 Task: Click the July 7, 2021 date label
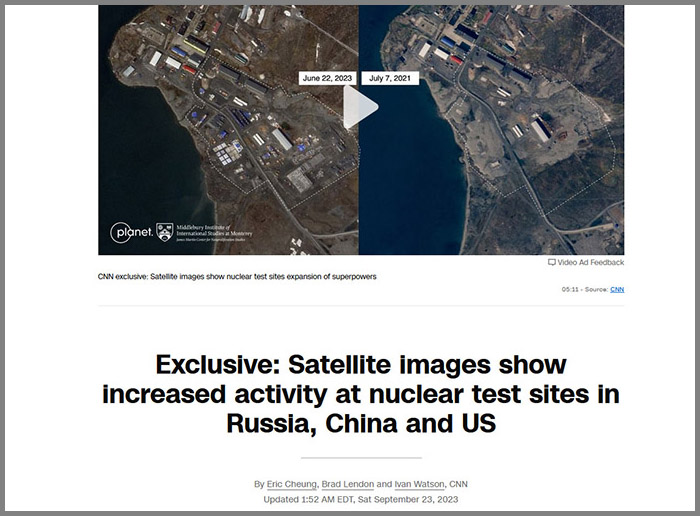point(390,78)
